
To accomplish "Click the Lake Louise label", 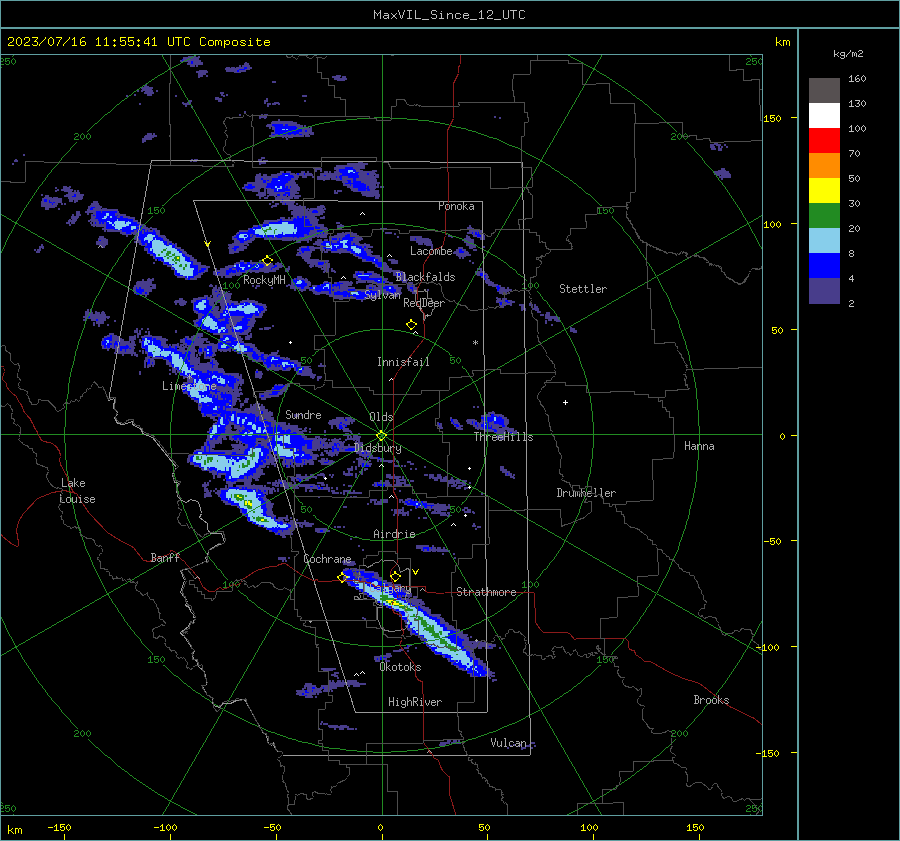I will (77, 491).
